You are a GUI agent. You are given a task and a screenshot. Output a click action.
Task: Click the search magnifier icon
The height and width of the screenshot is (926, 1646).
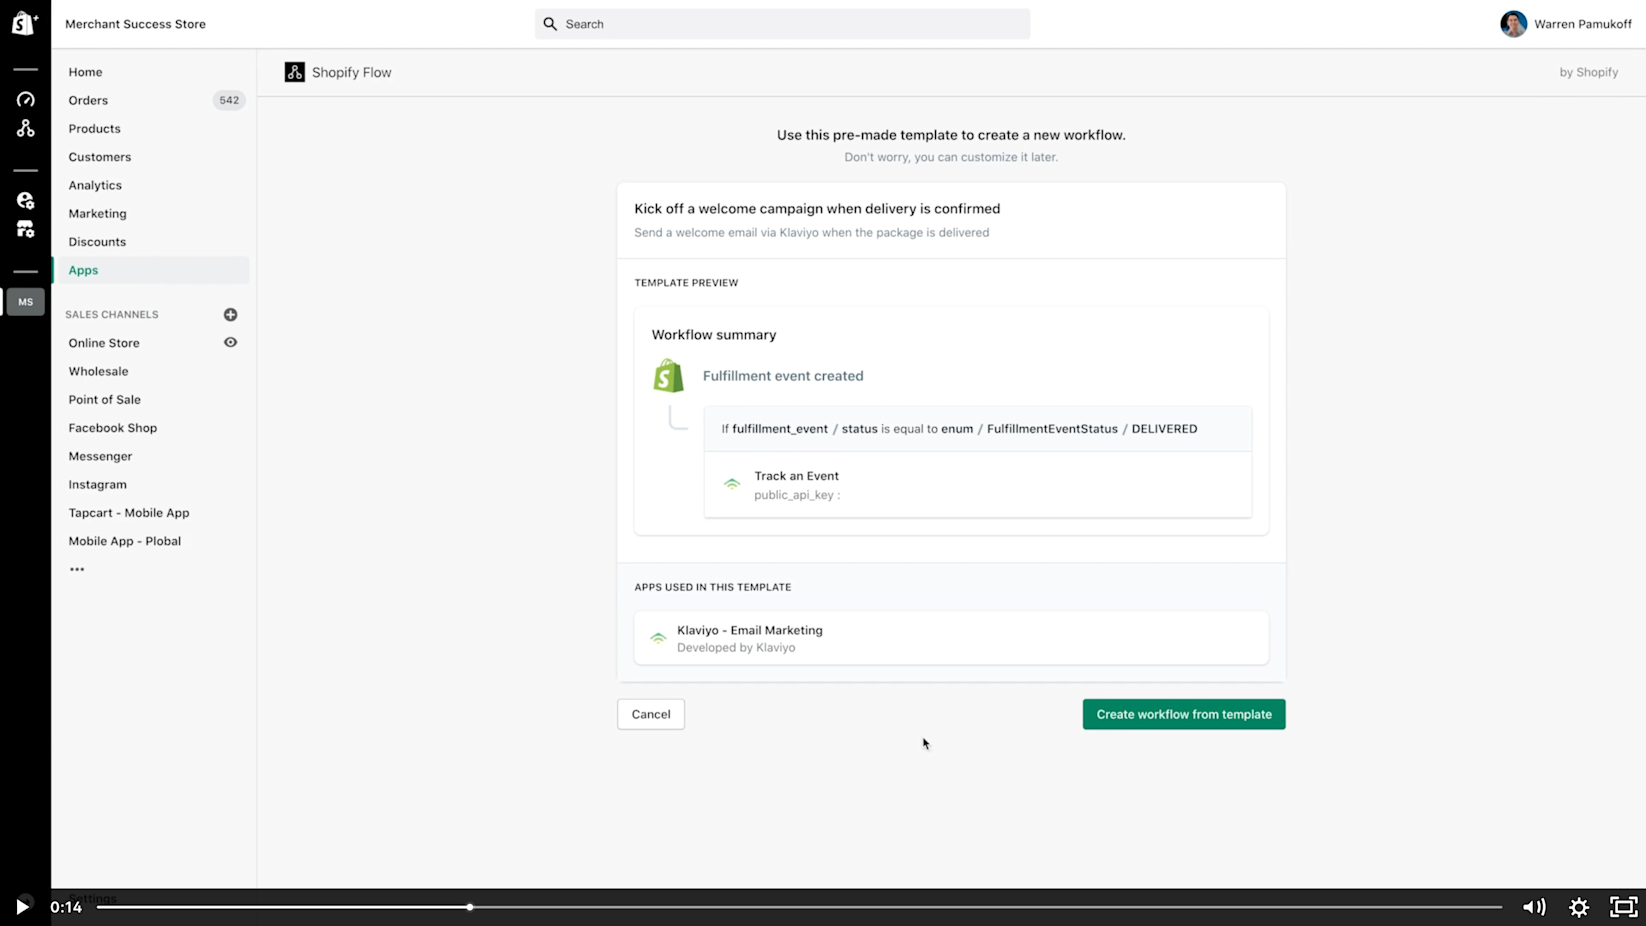point(550,24)
